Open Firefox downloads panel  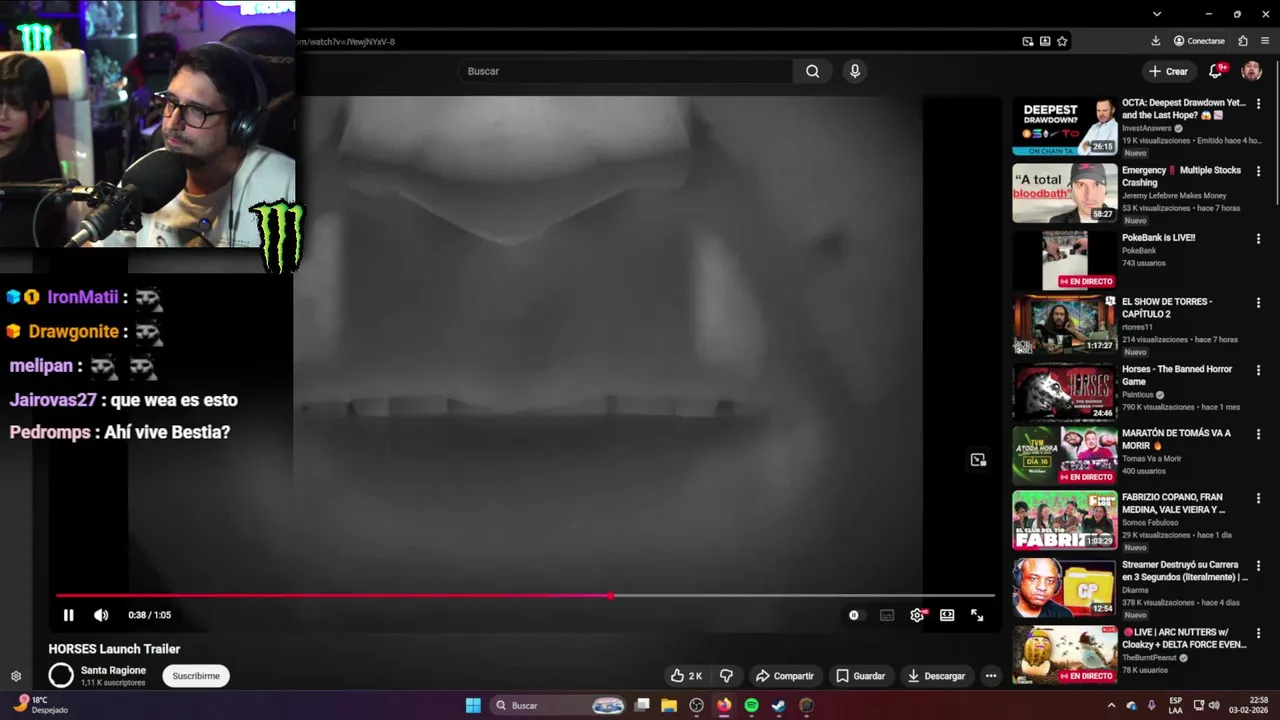pyautogui.click(x=1156, y=41)
